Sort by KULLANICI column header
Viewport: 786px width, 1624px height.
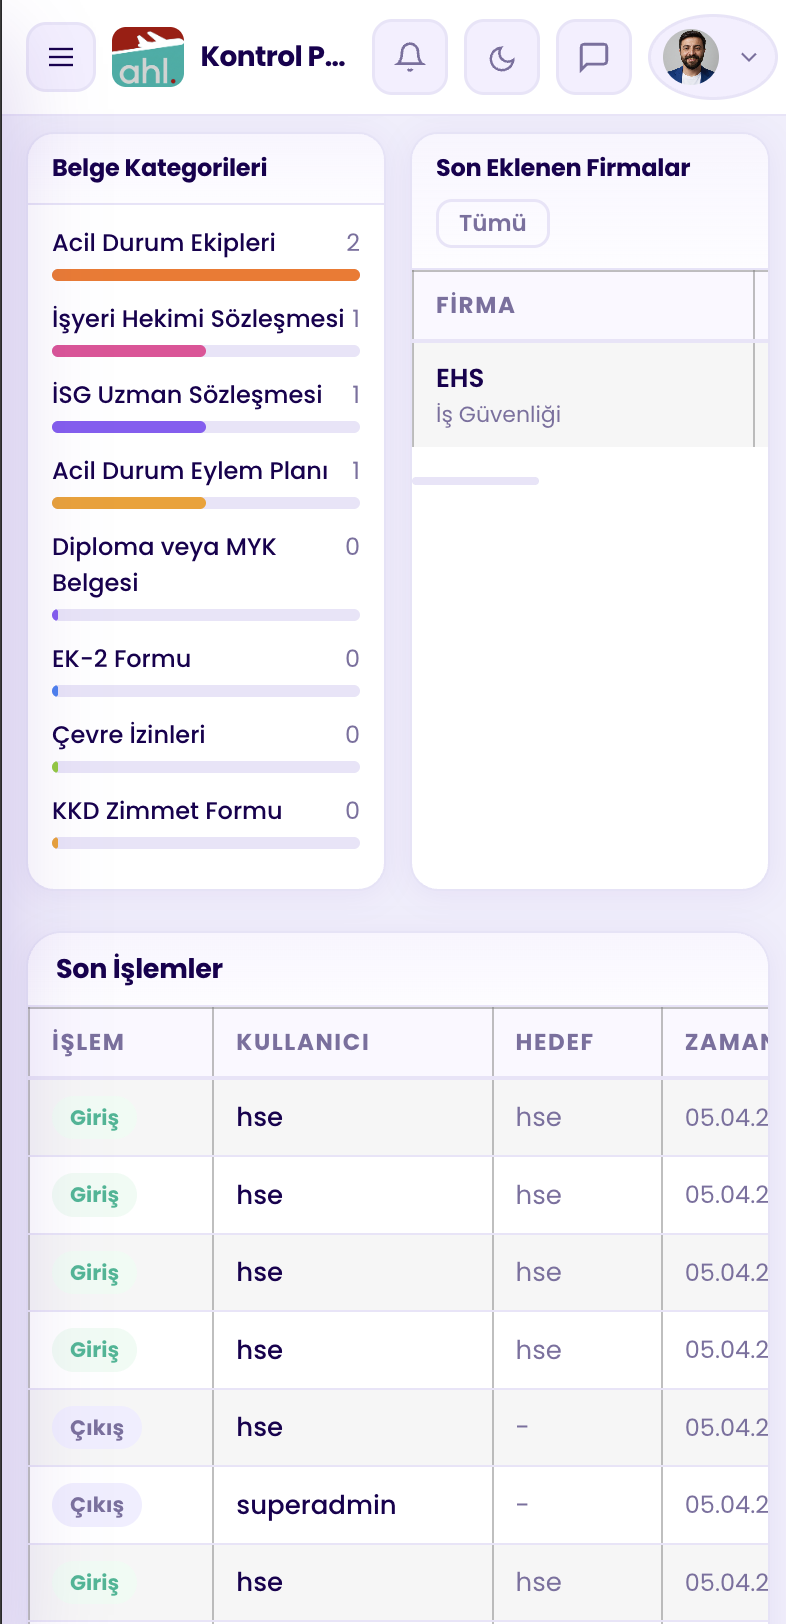click(x=303, y=1042)
